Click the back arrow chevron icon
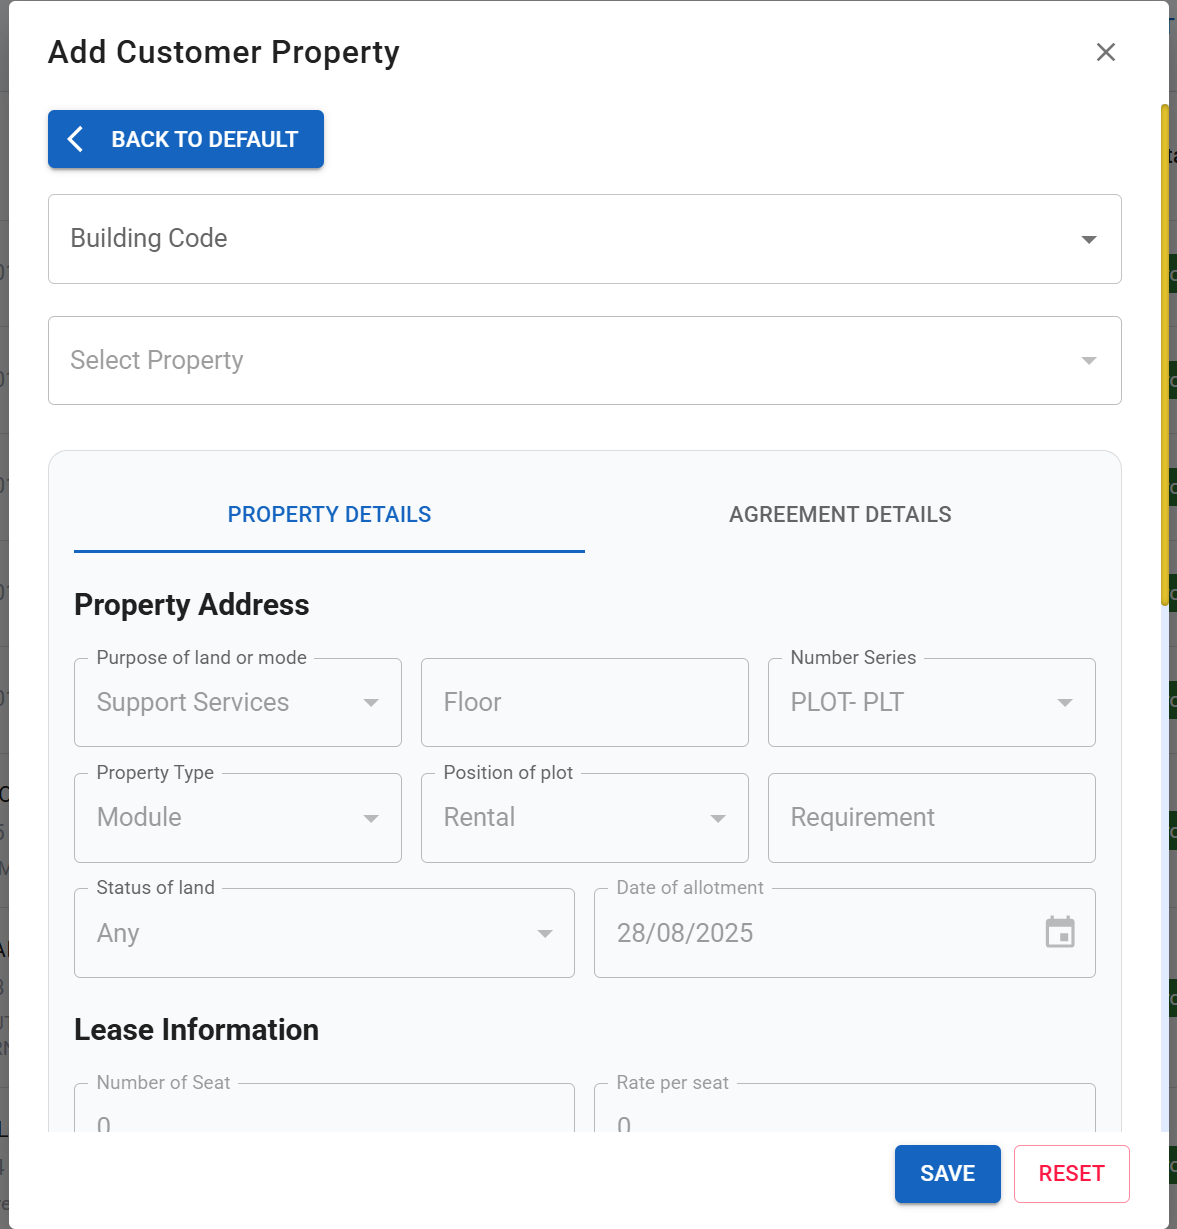The height and width of the screenshot is (1229, 1177). coord(76,139)
